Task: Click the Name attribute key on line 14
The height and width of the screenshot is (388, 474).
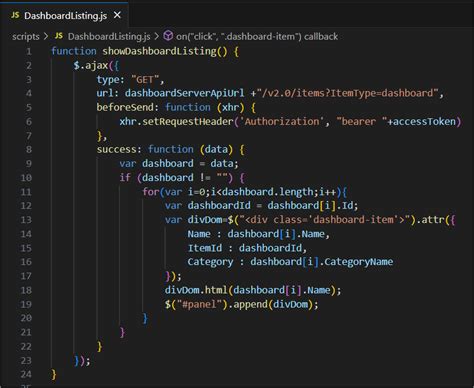Action: pos(199,234)
